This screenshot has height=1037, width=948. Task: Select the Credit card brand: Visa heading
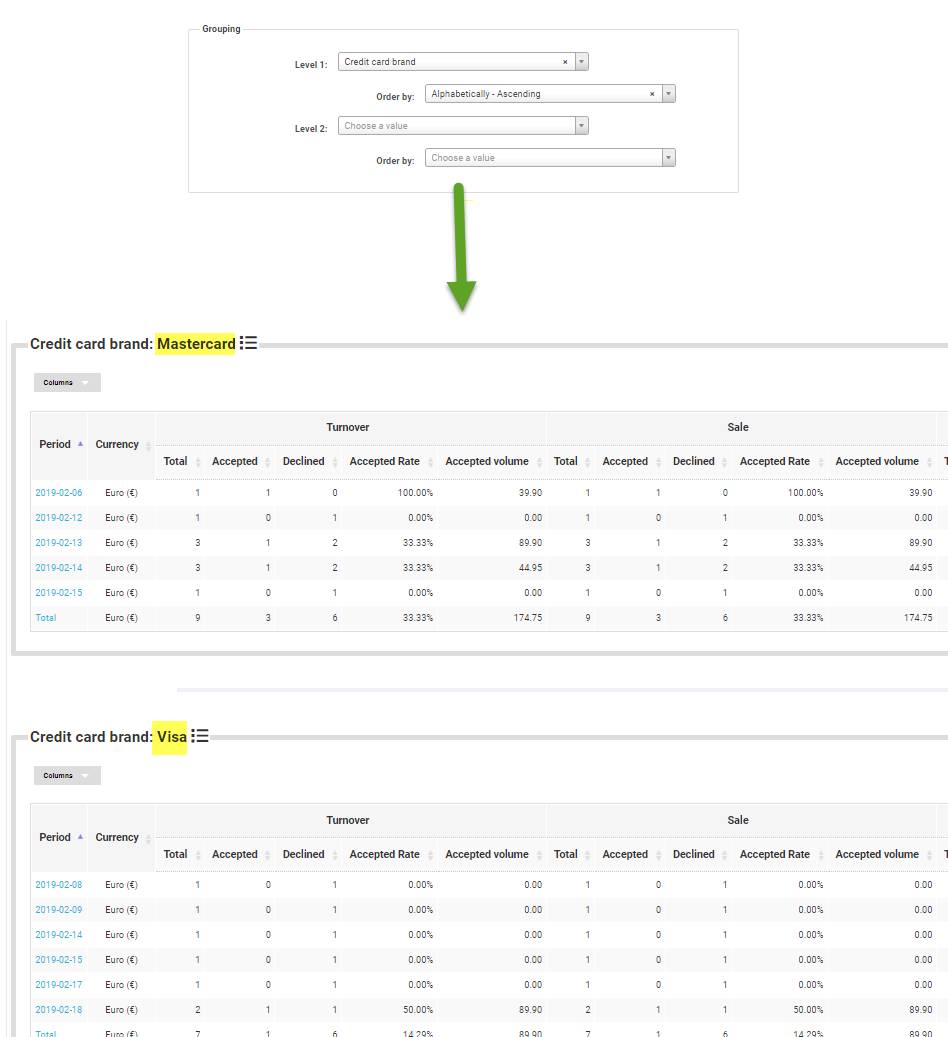[108, 737]
